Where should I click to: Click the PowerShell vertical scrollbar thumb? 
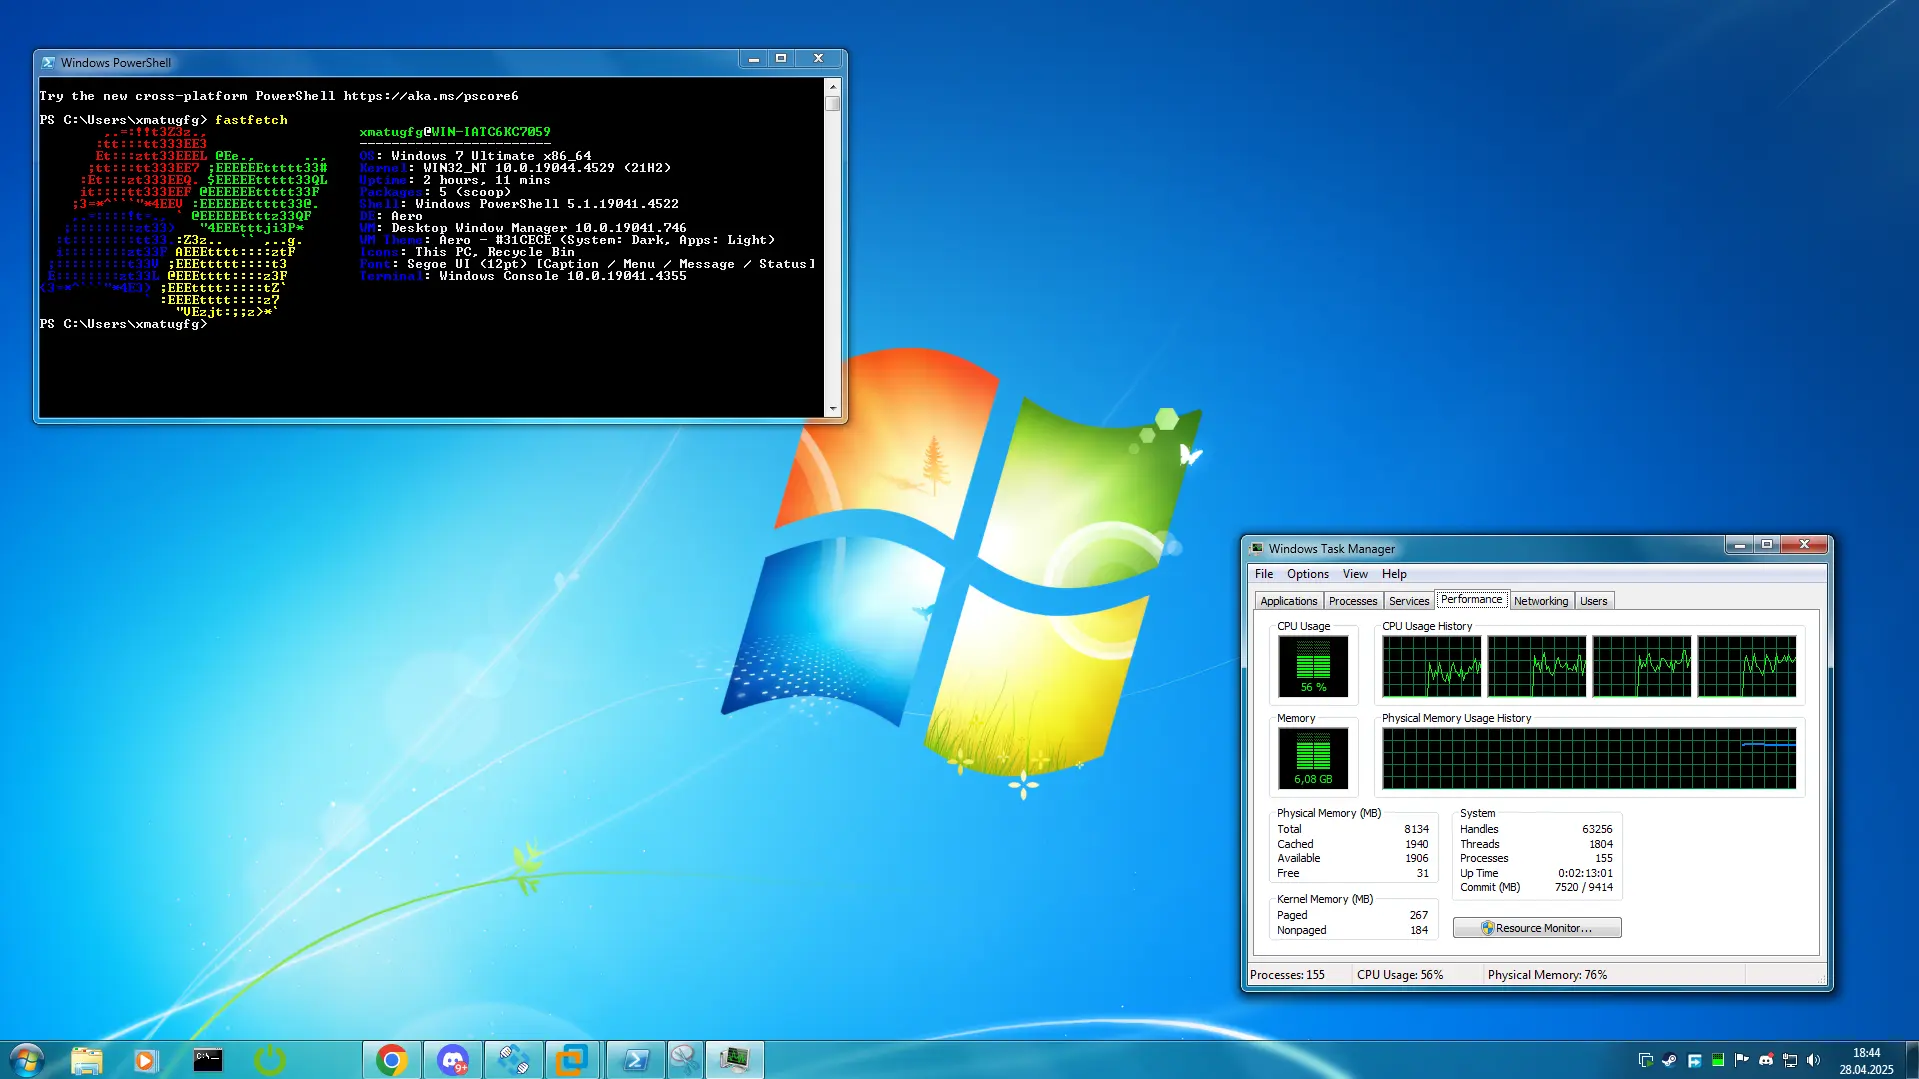pos(832,103)
